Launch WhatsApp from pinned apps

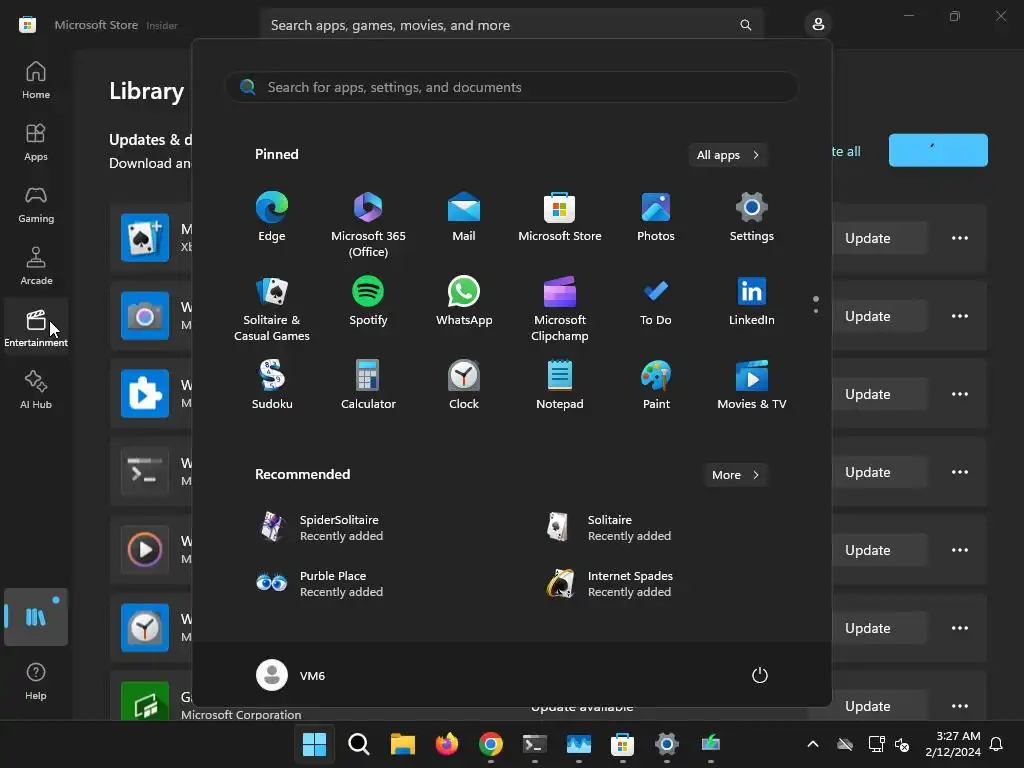tap(464, 302)
